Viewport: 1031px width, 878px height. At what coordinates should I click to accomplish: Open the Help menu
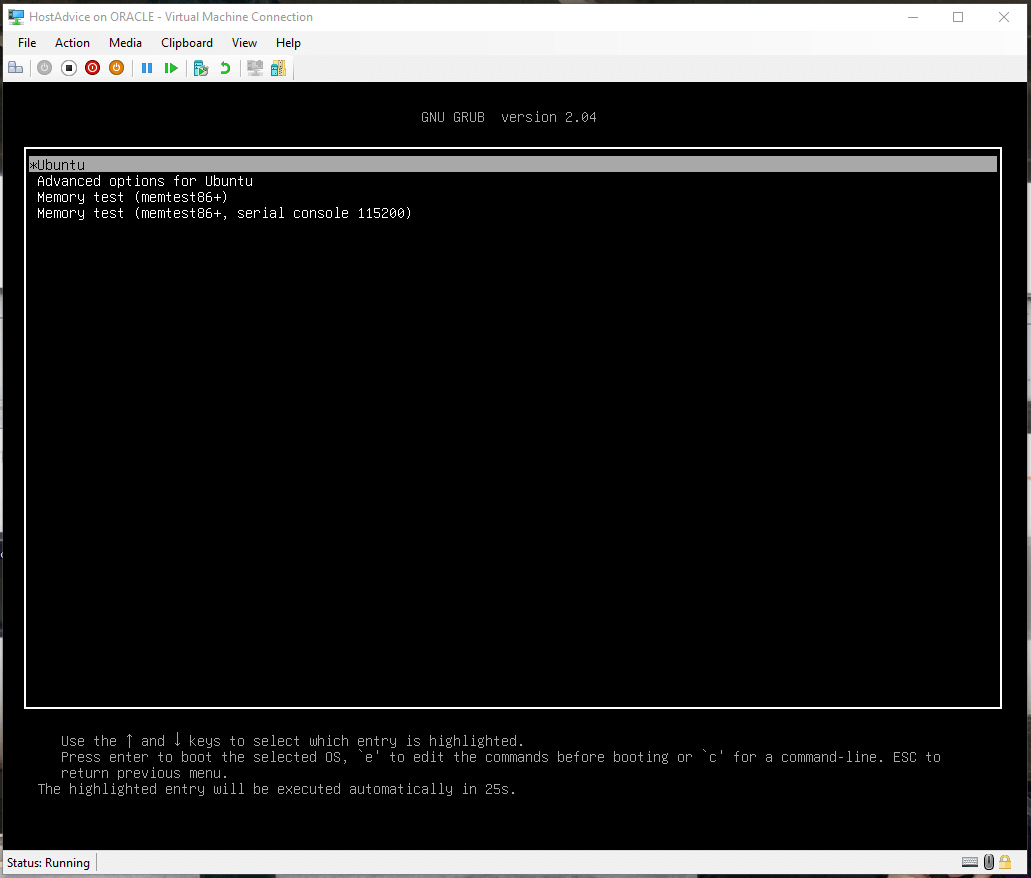coord(288,43)
